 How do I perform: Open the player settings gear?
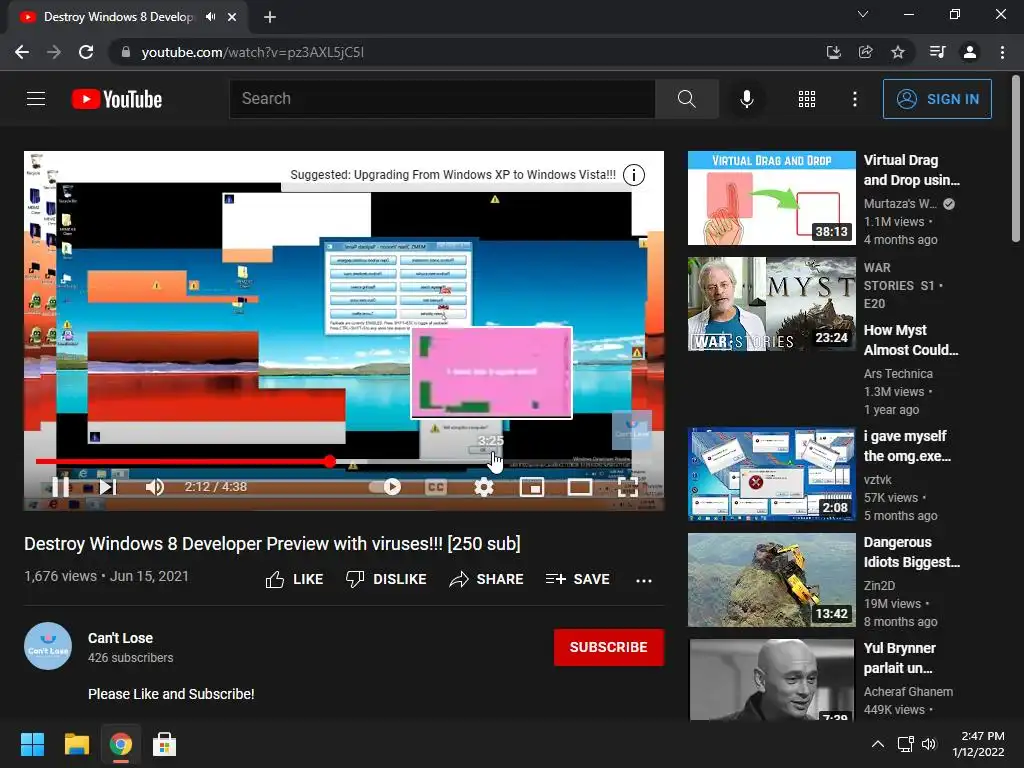pyautogui.click(x=483, y=487)
